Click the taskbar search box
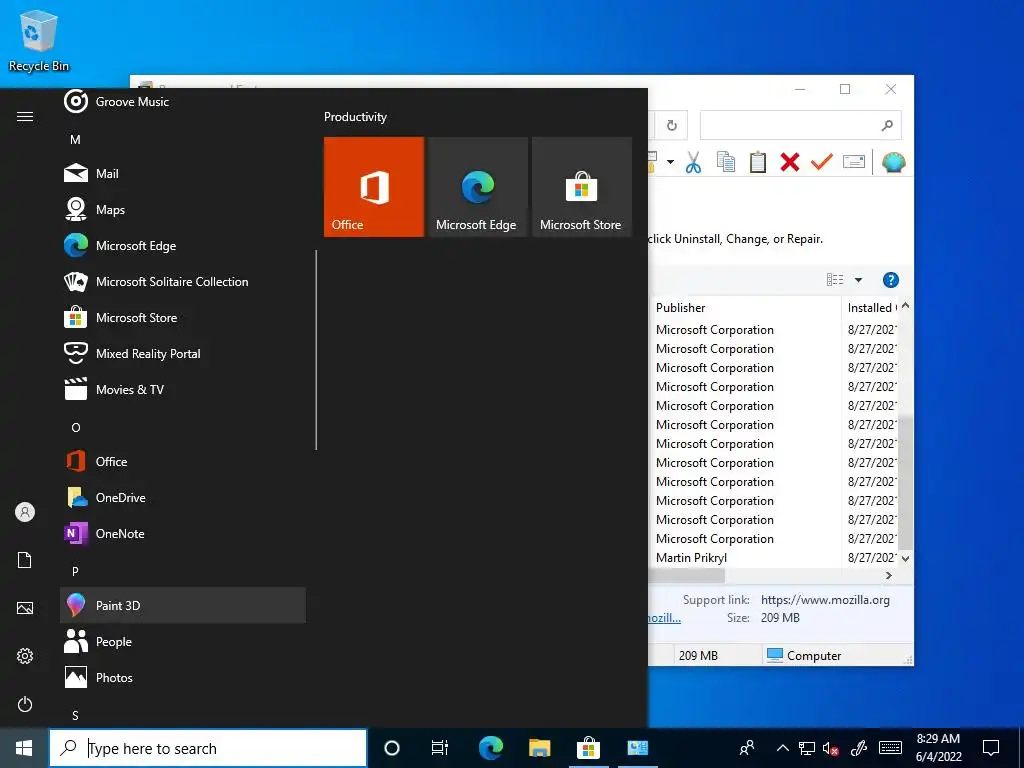 (x=208, y=748)
